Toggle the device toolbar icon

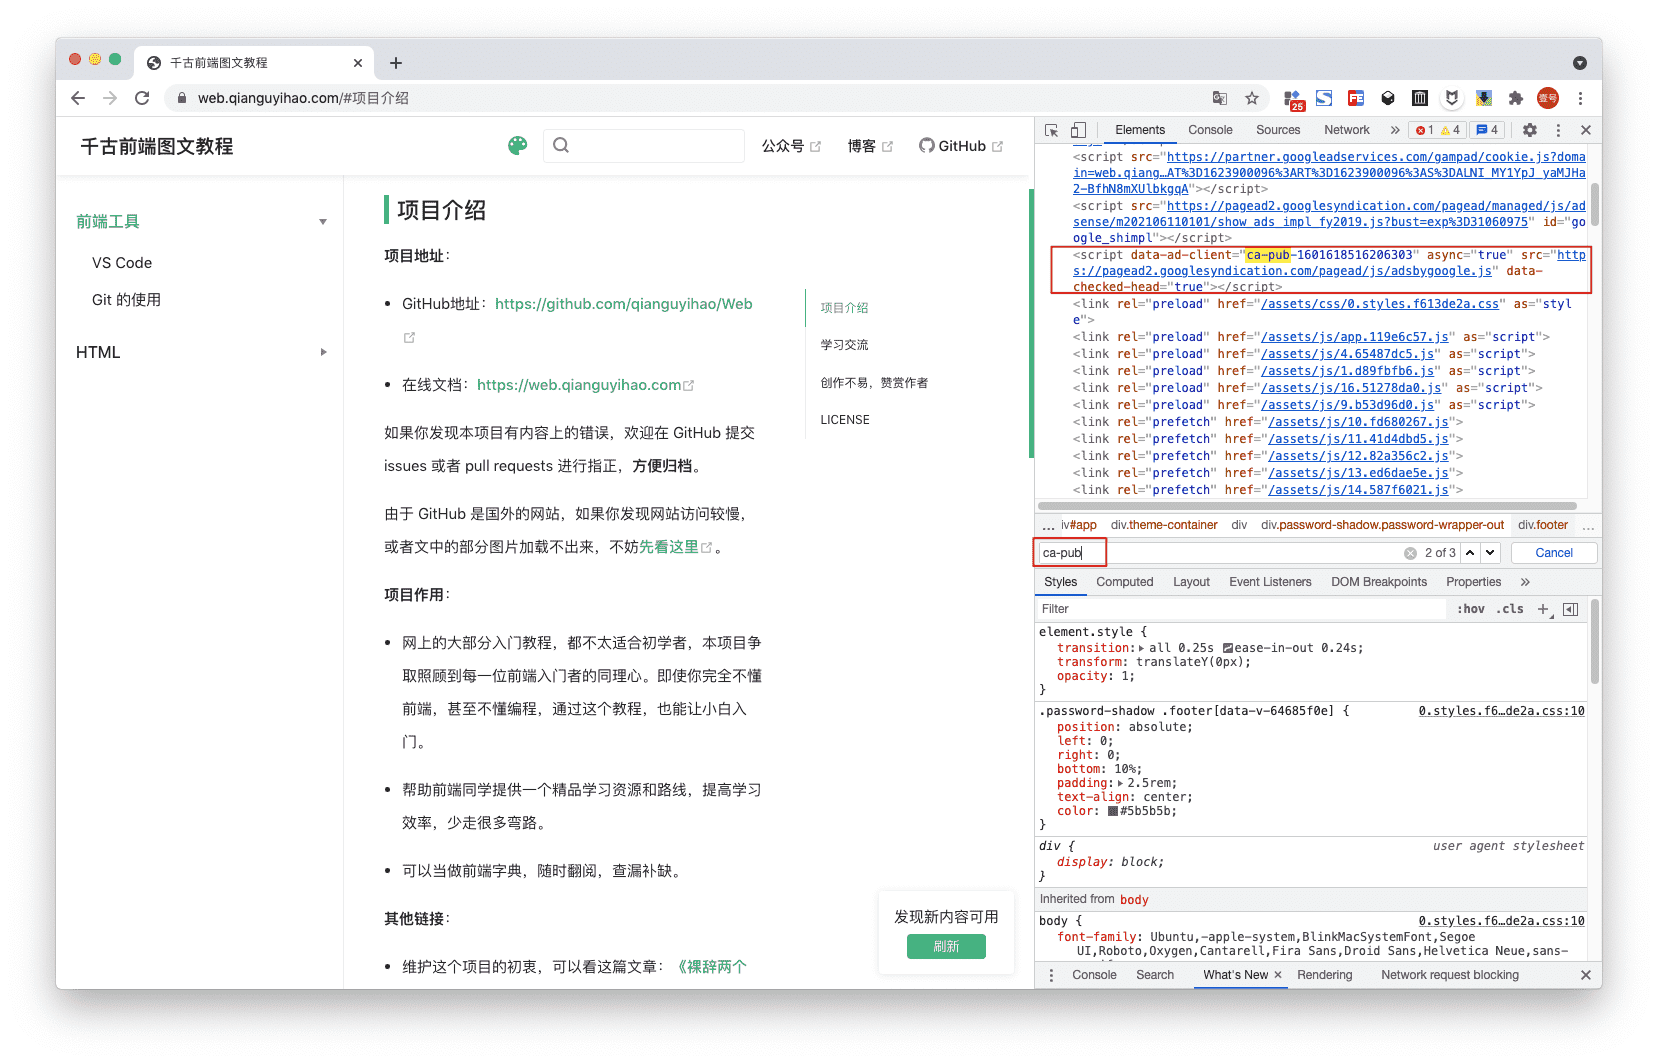[1078, 130]
